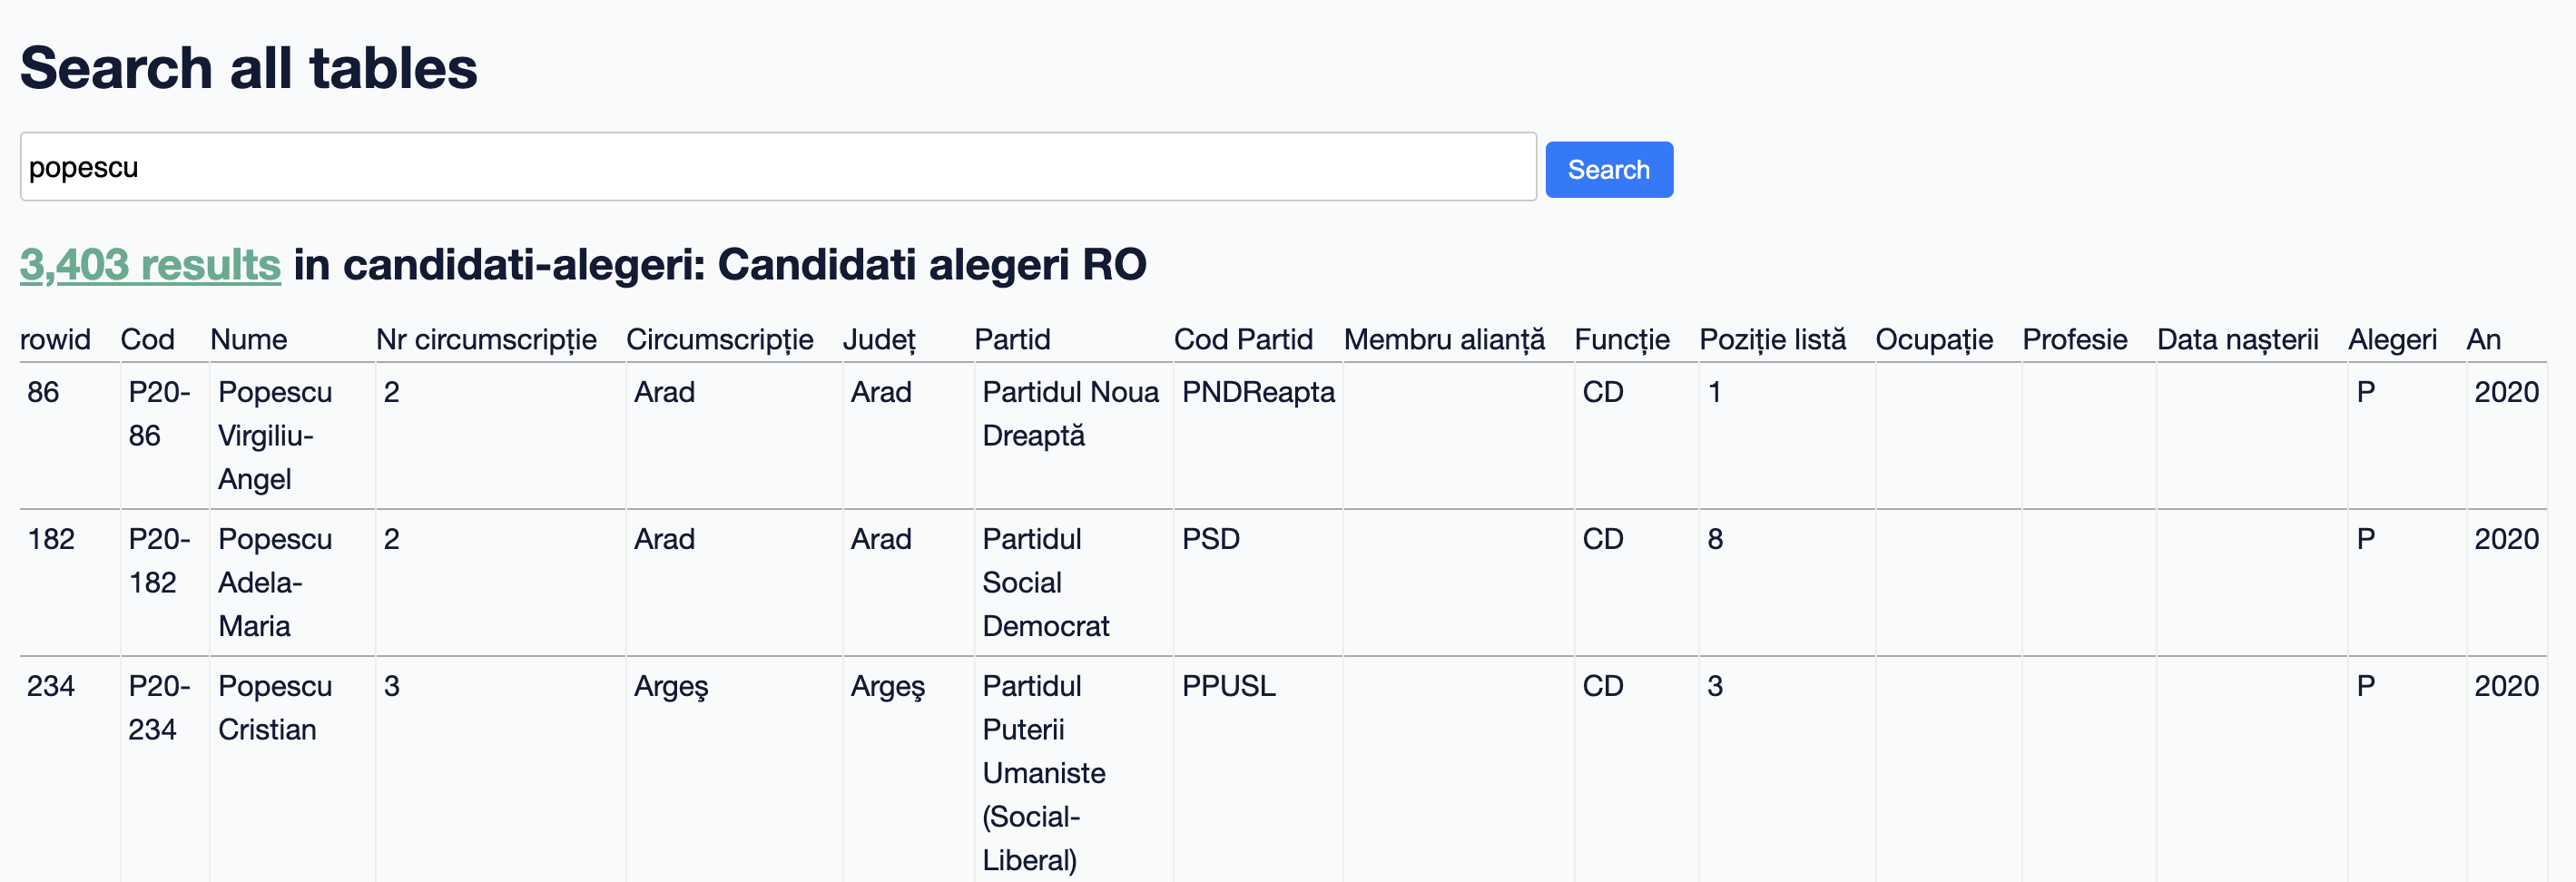This screenshot has width=2576, height=882.
Task: Click the Alegeri column header
Action: click(2392, 339)
